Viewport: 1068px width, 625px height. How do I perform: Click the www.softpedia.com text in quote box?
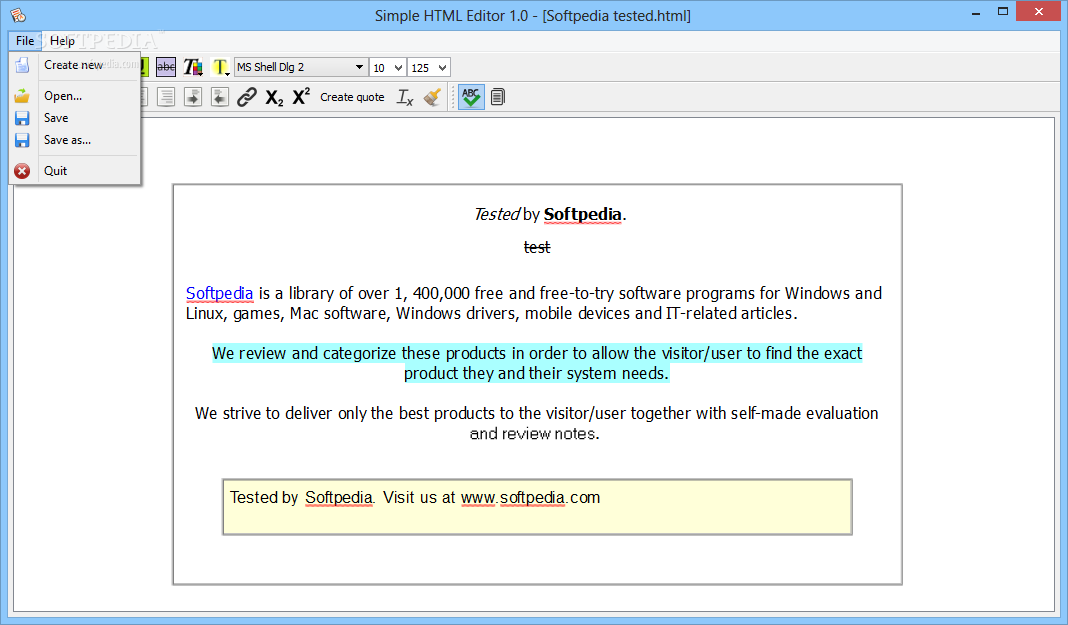[x=530, y=498]
